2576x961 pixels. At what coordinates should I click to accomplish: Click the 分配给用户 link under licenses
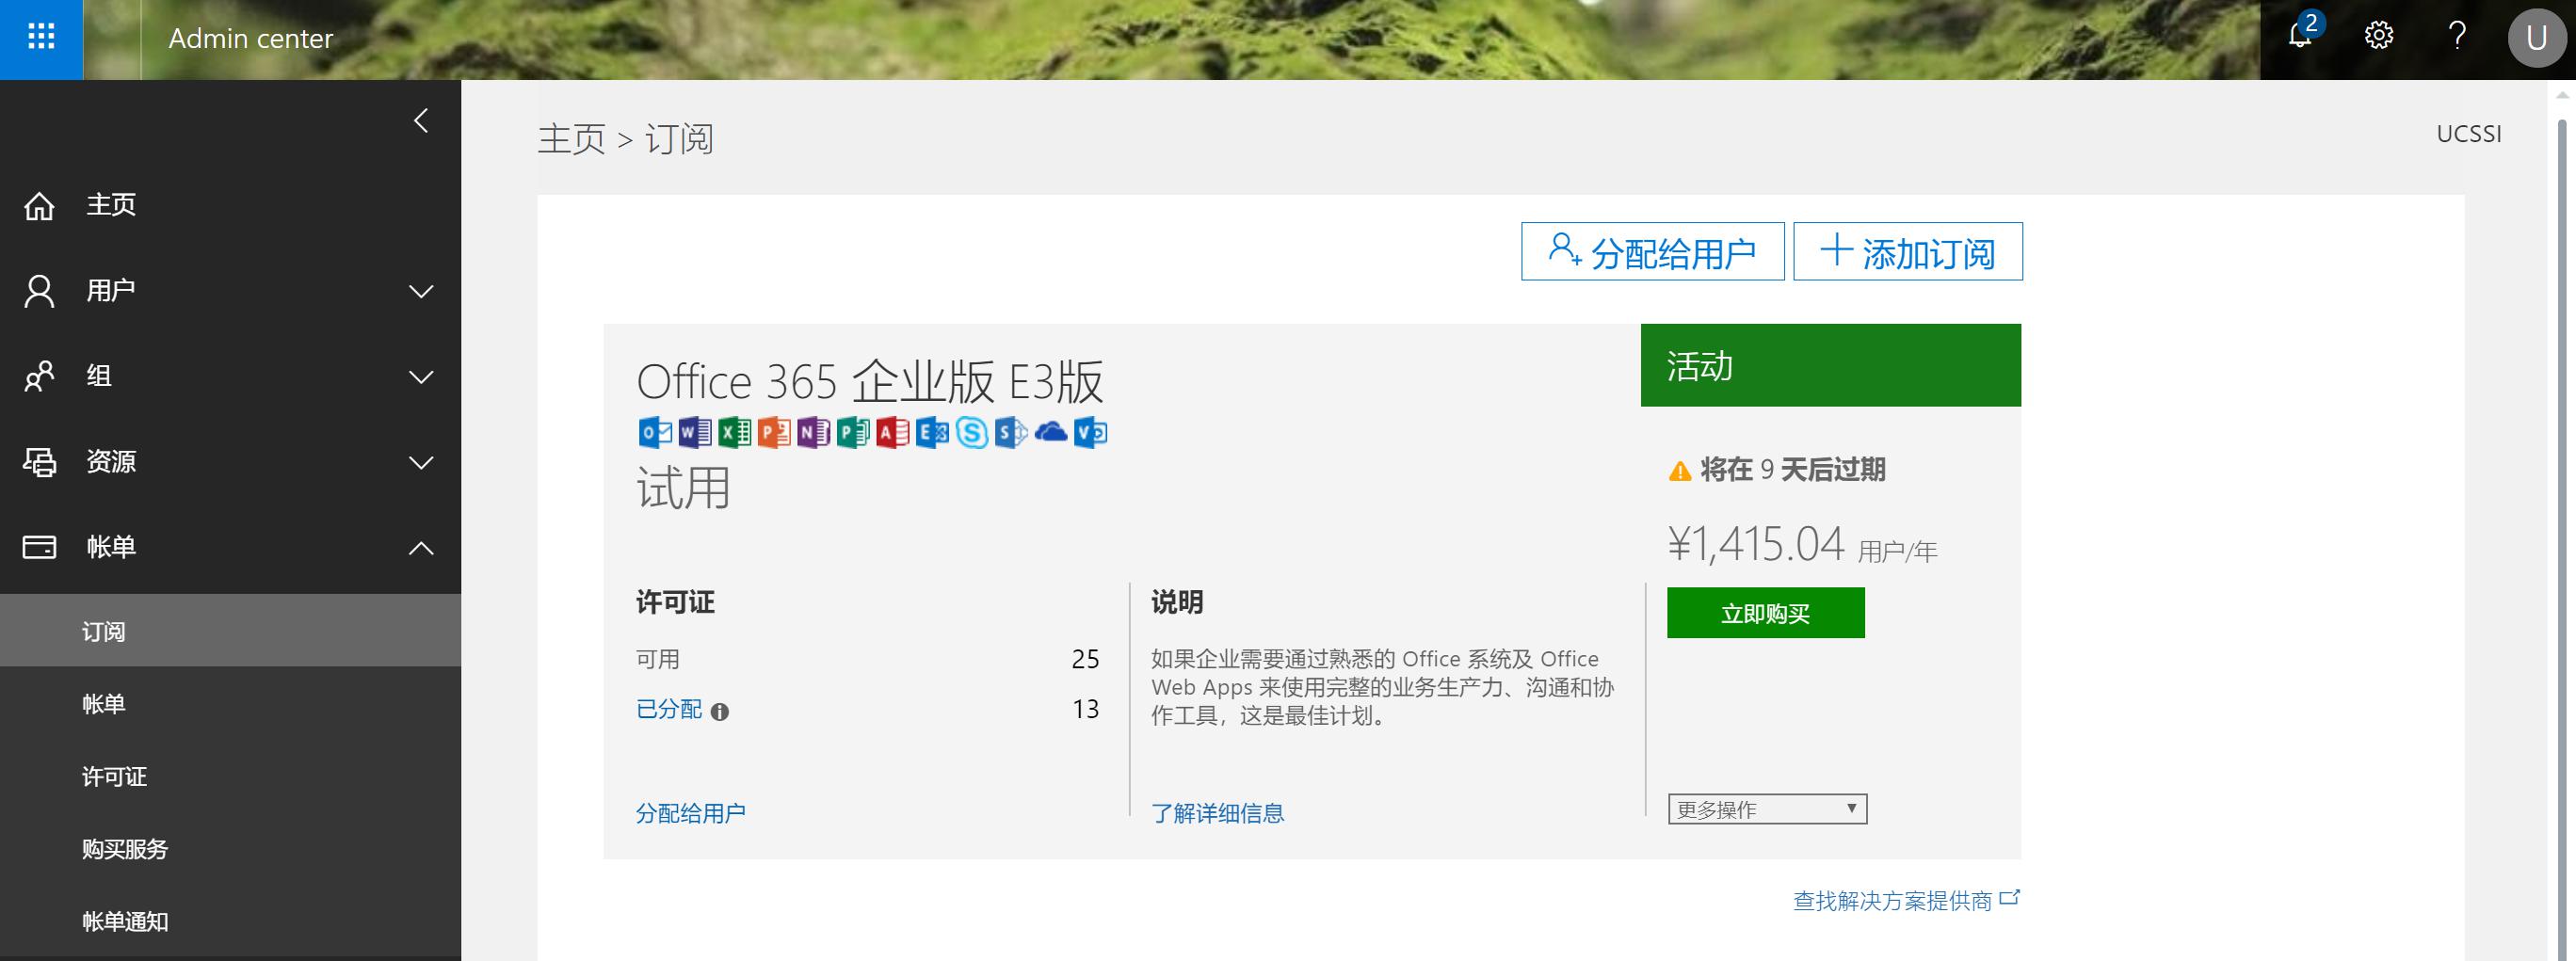pos(690,813)
